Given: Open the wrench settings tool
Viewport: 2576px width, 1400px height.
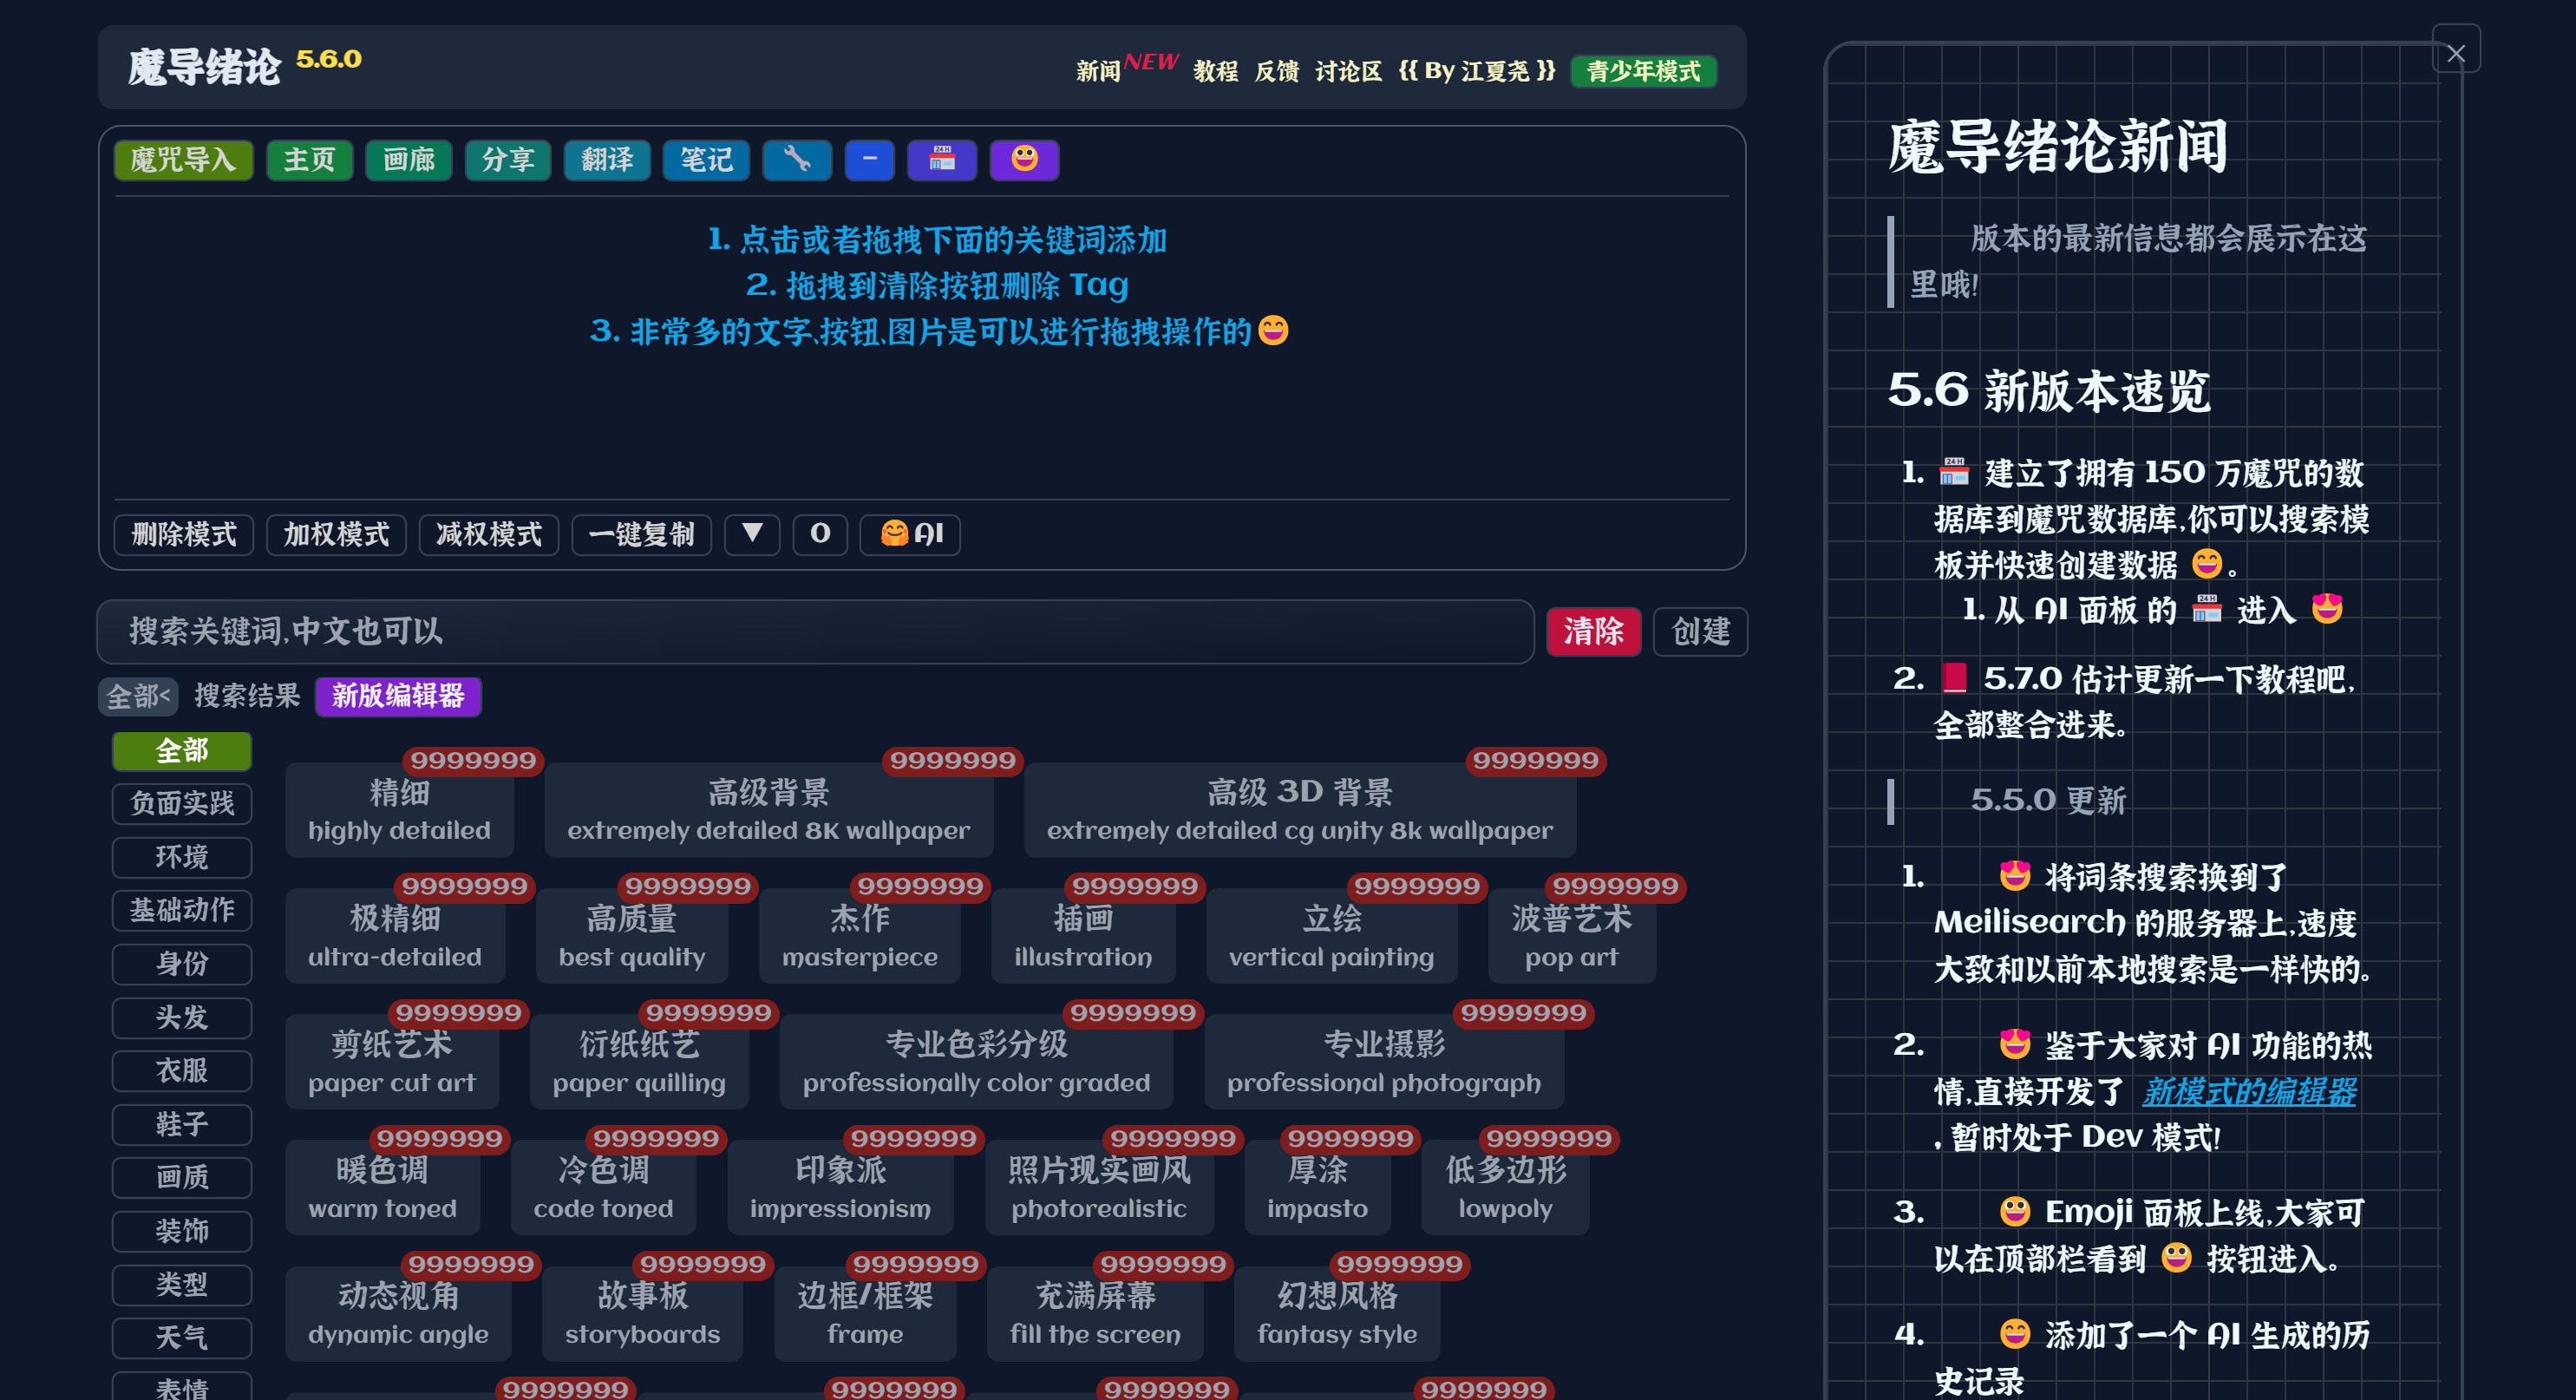Looking at the screenshot, I should [x=796, y=160].
